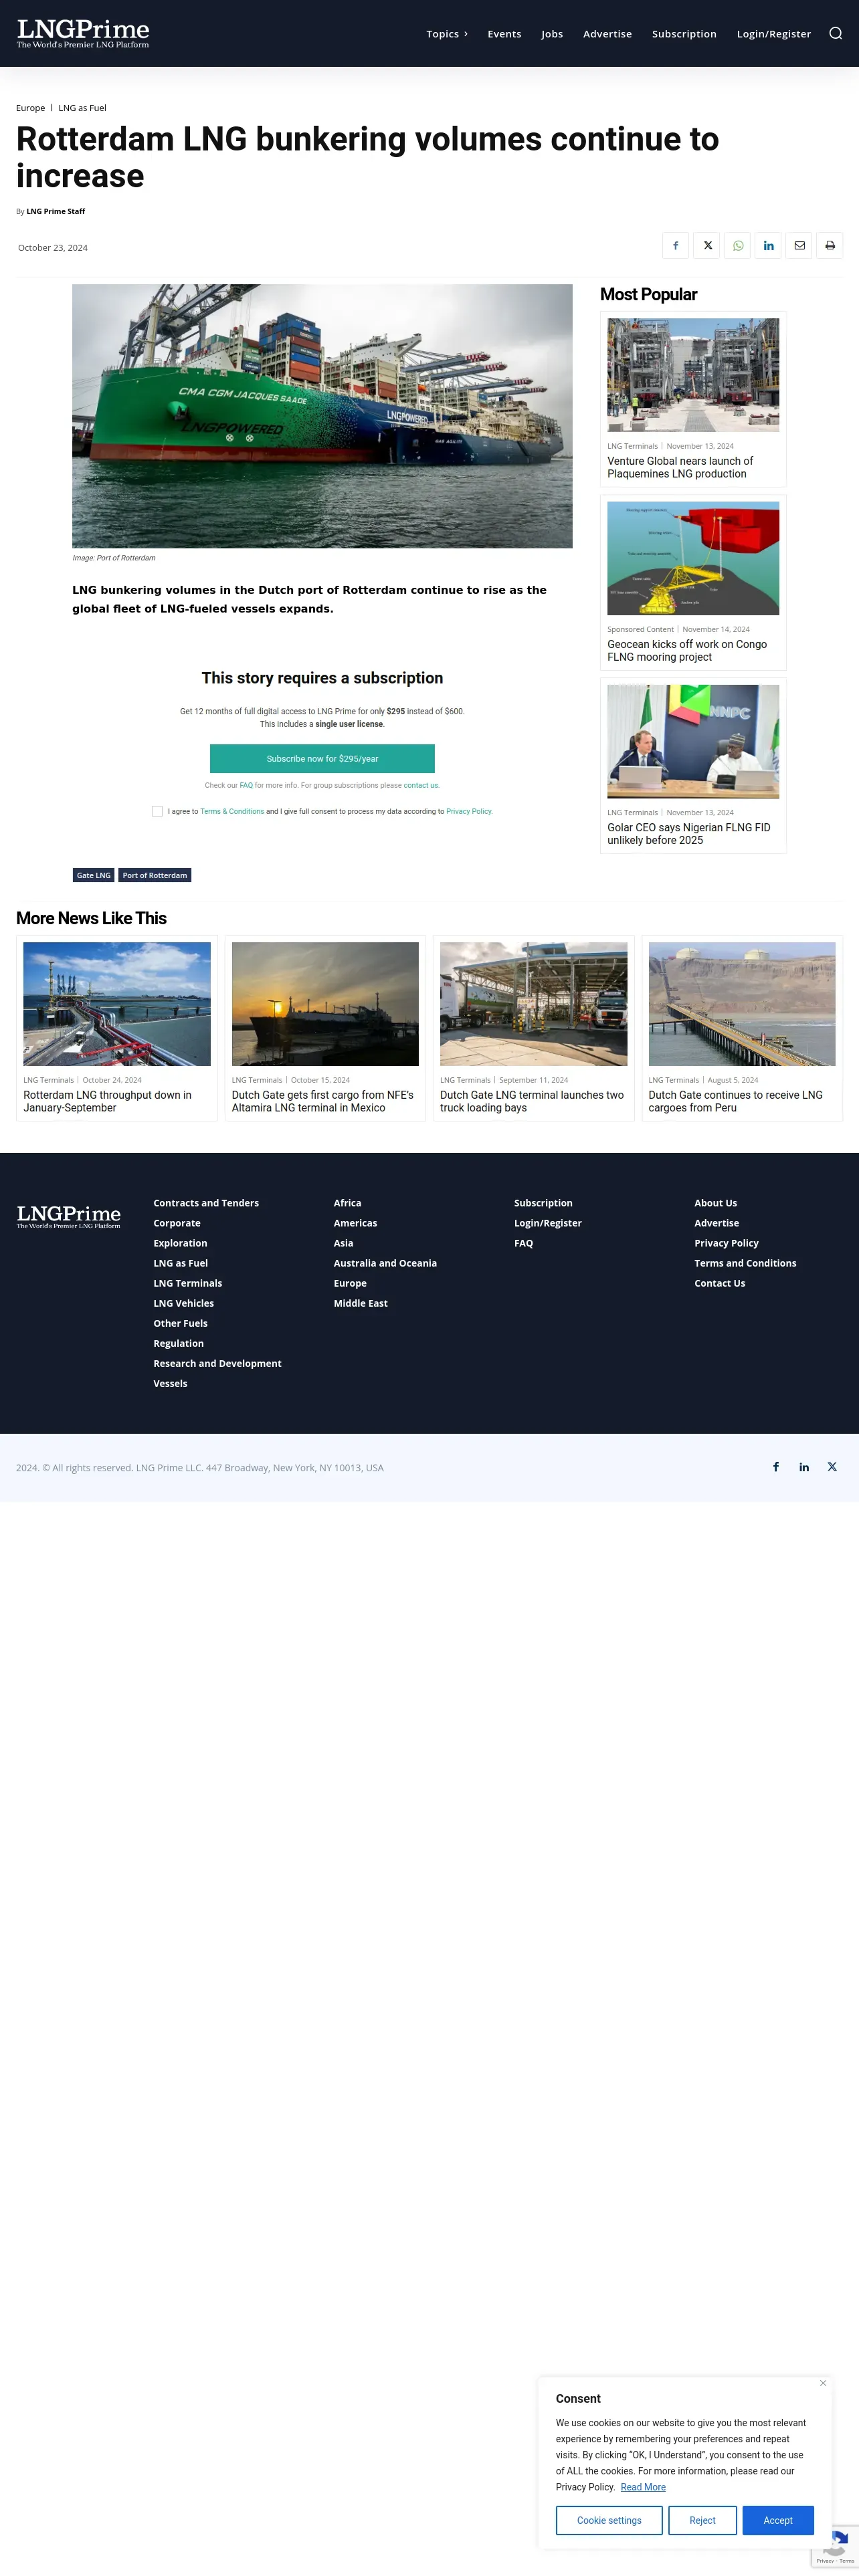This screenshot has width=859, height=2576.
Task: Open Advertise in top navigation
Action: [x=607, y=34]
